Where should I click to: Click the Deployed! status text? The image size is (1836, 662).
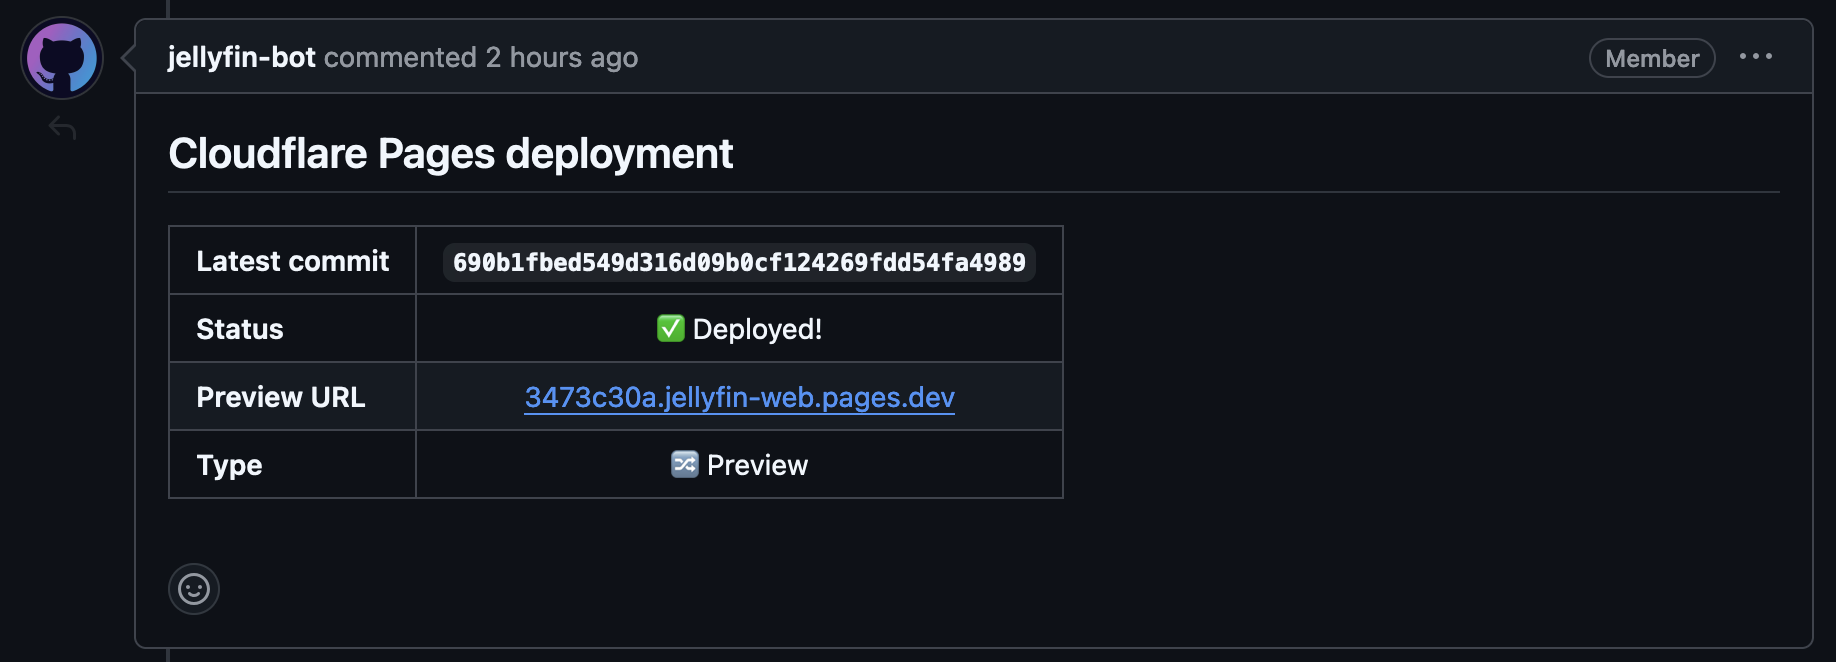(757, 329)
